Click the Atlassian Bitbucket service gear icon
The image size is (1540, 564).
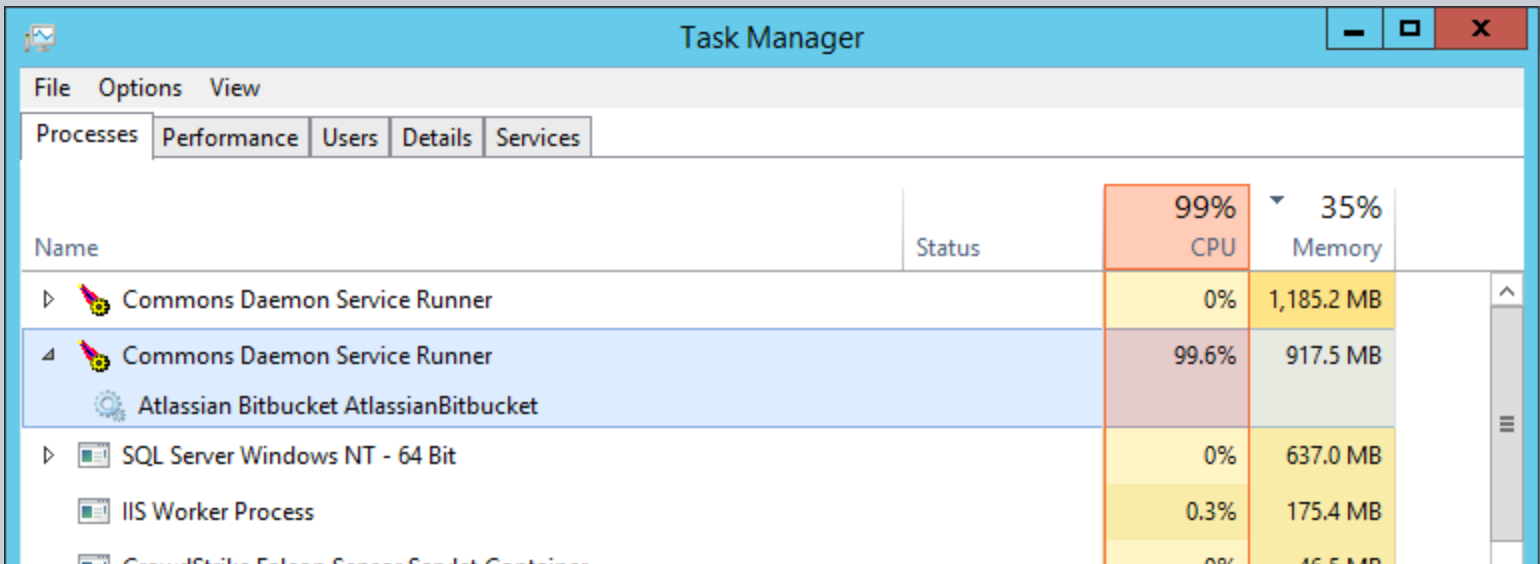[x=109, y=406]
